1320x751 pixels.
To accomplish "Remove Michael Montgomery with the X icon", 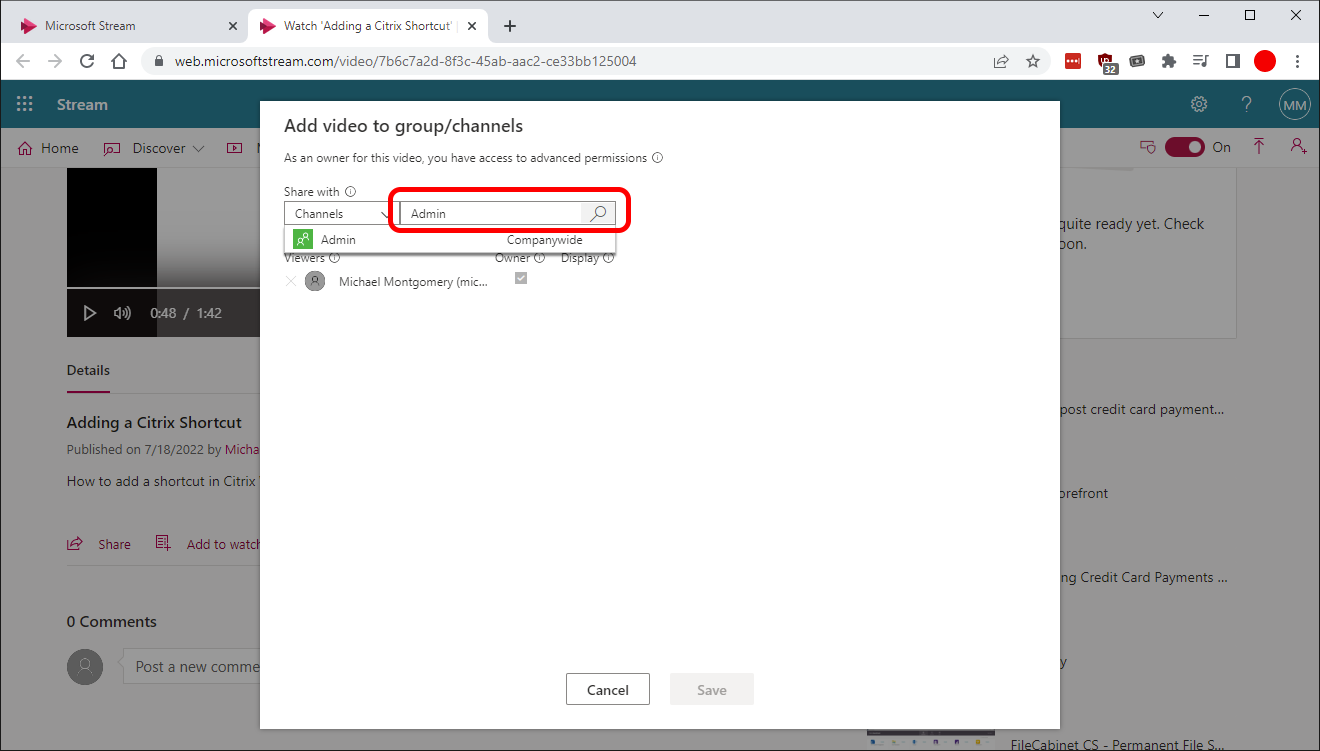I will [x=291, y=282].
